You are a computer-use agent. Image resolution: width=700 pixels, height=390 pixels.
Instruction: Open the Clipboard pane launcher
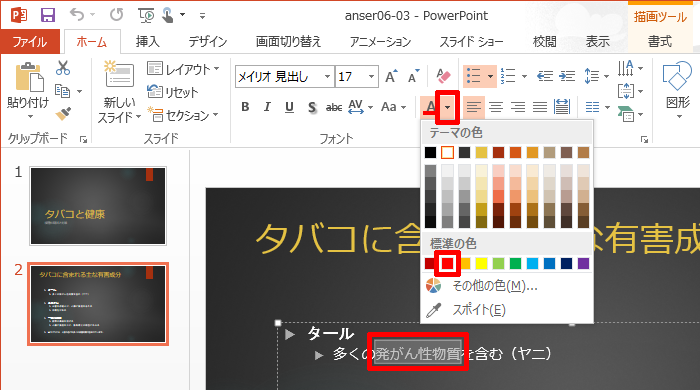[83, 140]
